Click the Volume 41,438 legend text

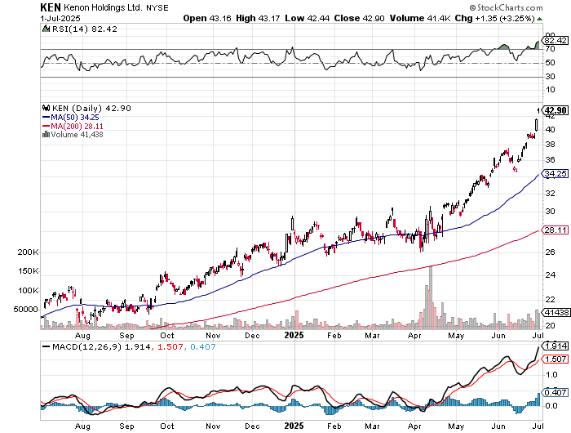tap(76, 134)
